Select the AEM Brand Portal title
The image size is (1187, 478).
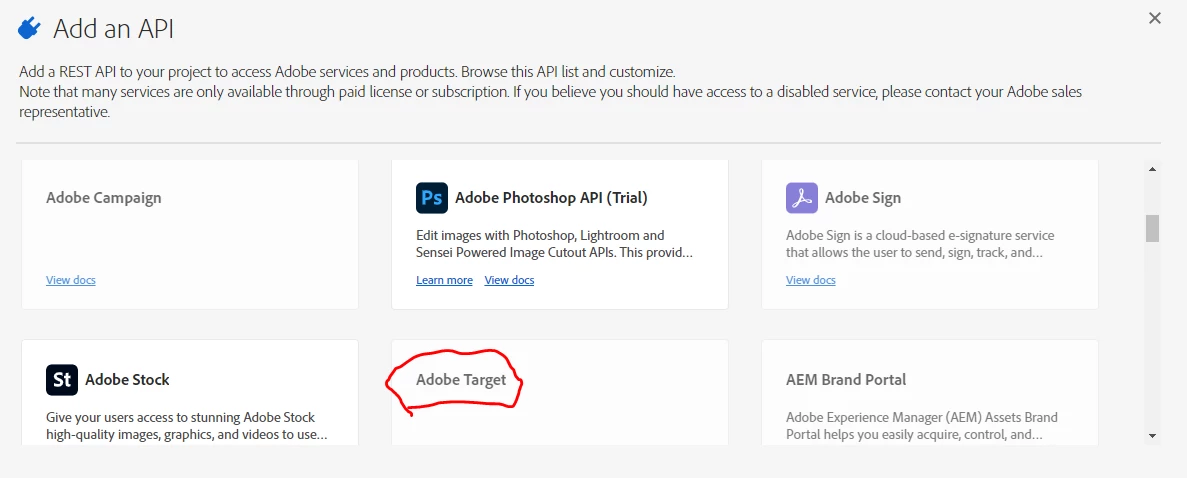coord(846,380)
